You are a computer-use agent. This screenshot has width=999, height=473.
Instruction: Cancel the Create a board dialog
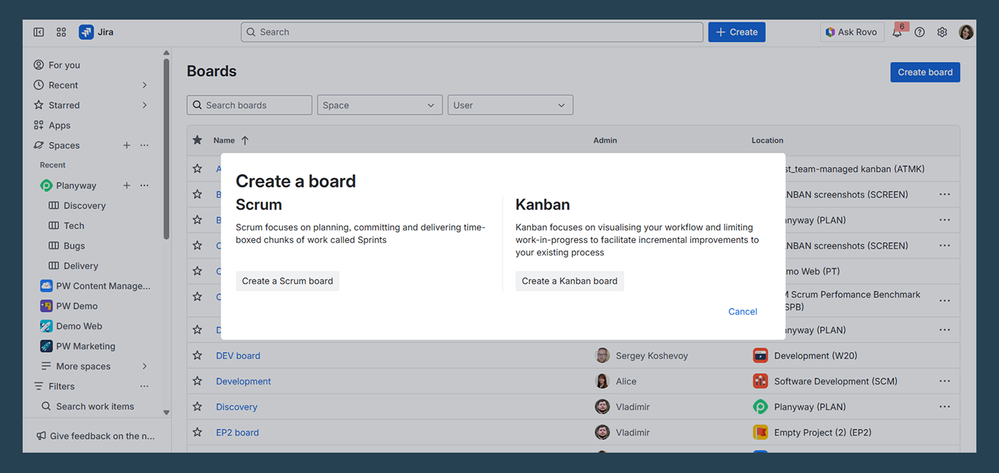[x=743, y=312]
